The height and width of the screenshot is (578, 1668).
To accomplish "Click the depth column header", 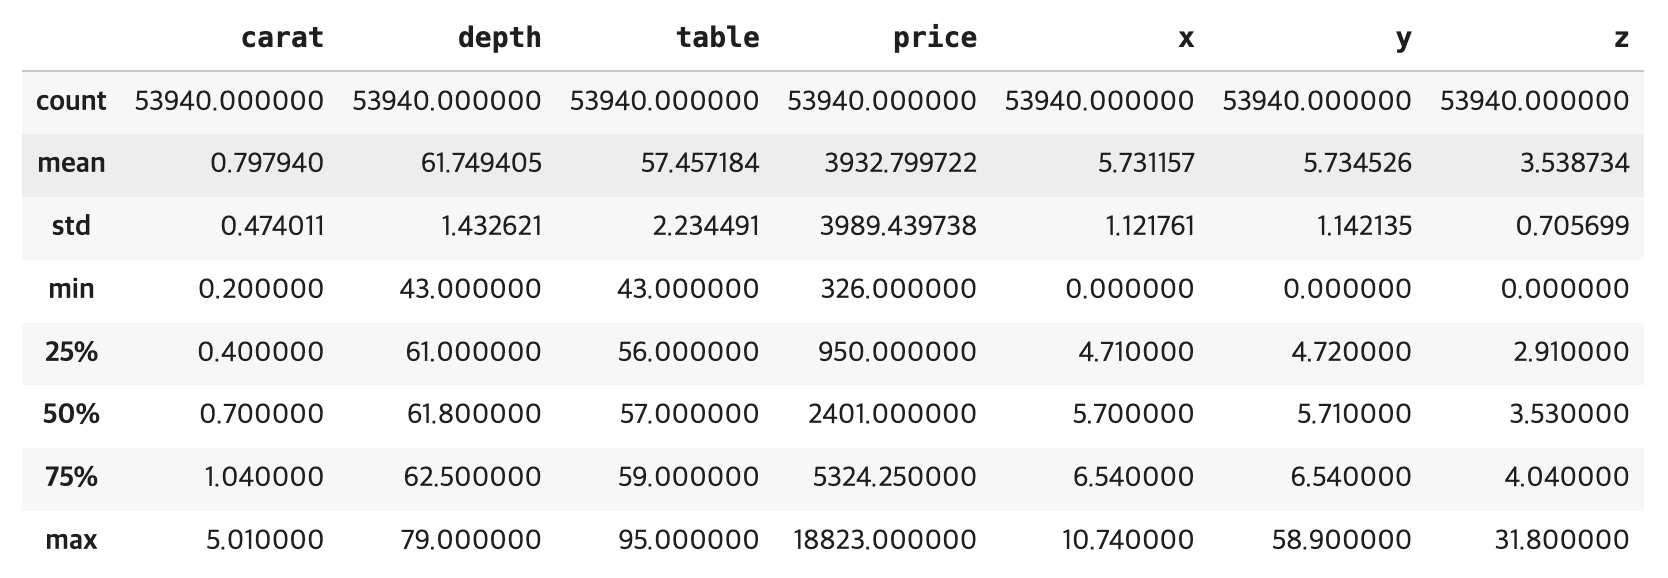I will (x=499, y=38).
